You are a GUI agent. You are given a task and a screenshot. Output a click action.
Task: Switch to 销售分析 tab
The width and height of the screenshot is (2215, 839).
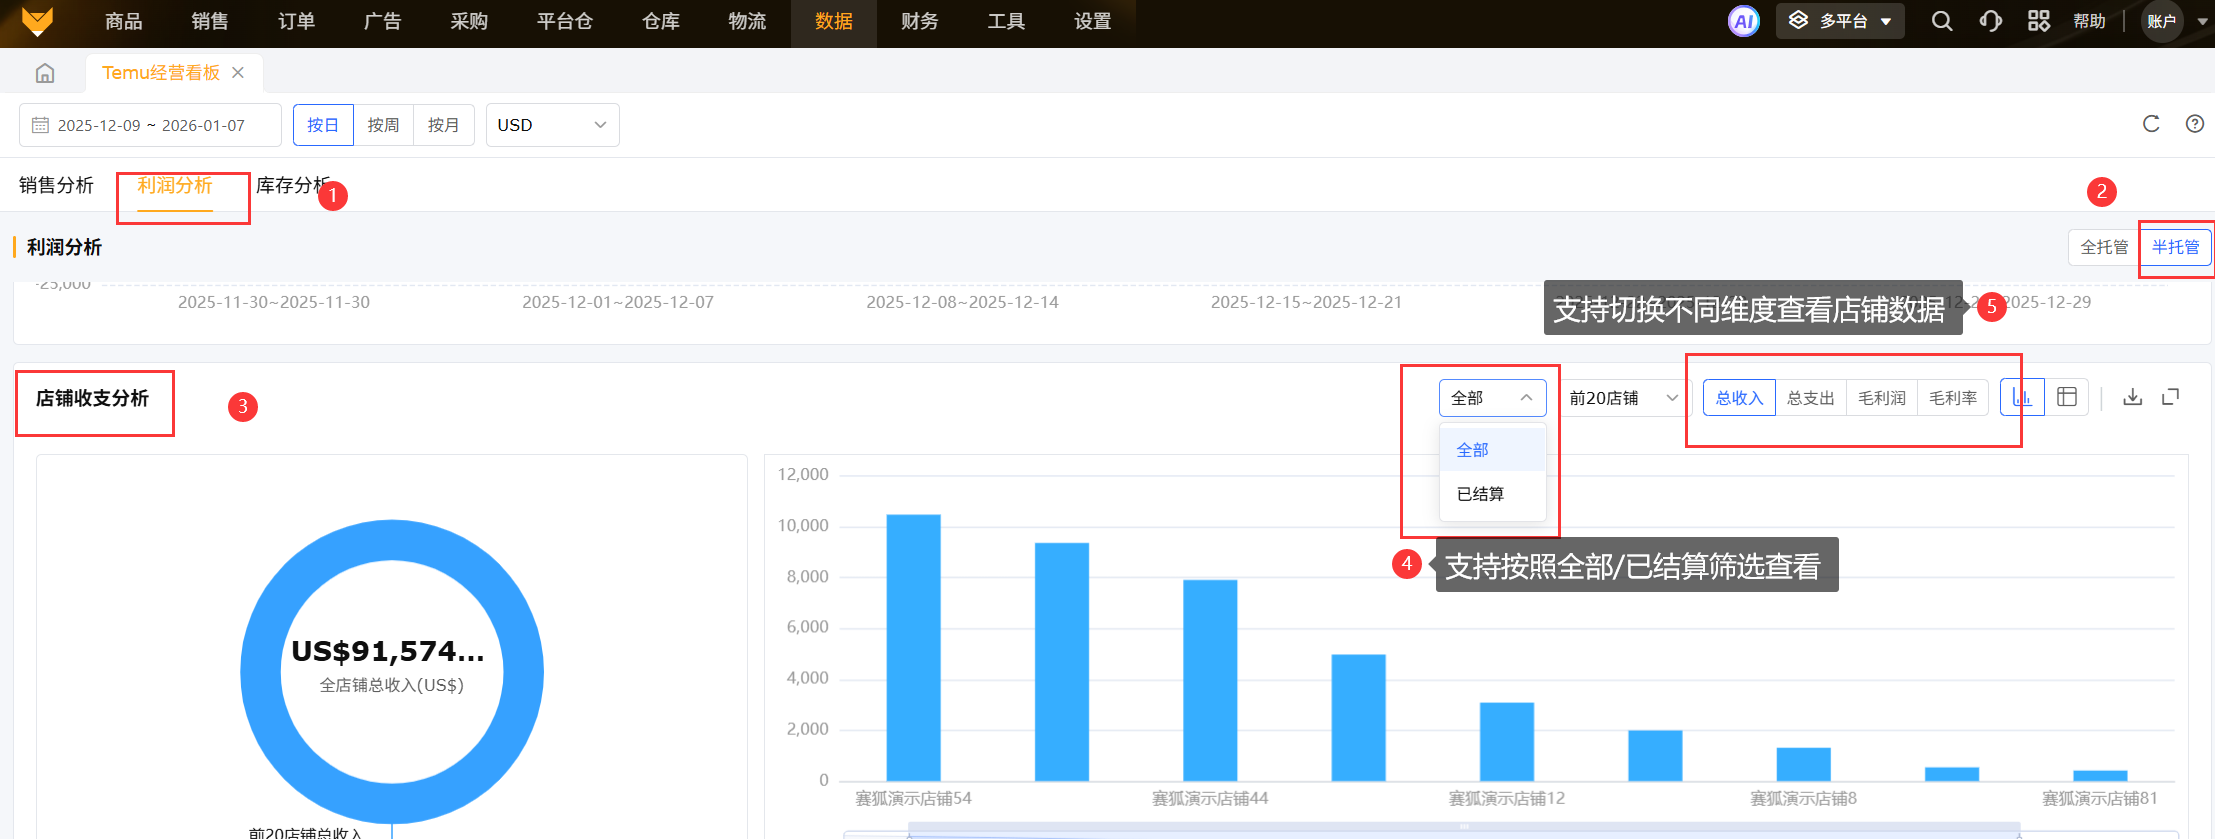[x=56, y=185]
